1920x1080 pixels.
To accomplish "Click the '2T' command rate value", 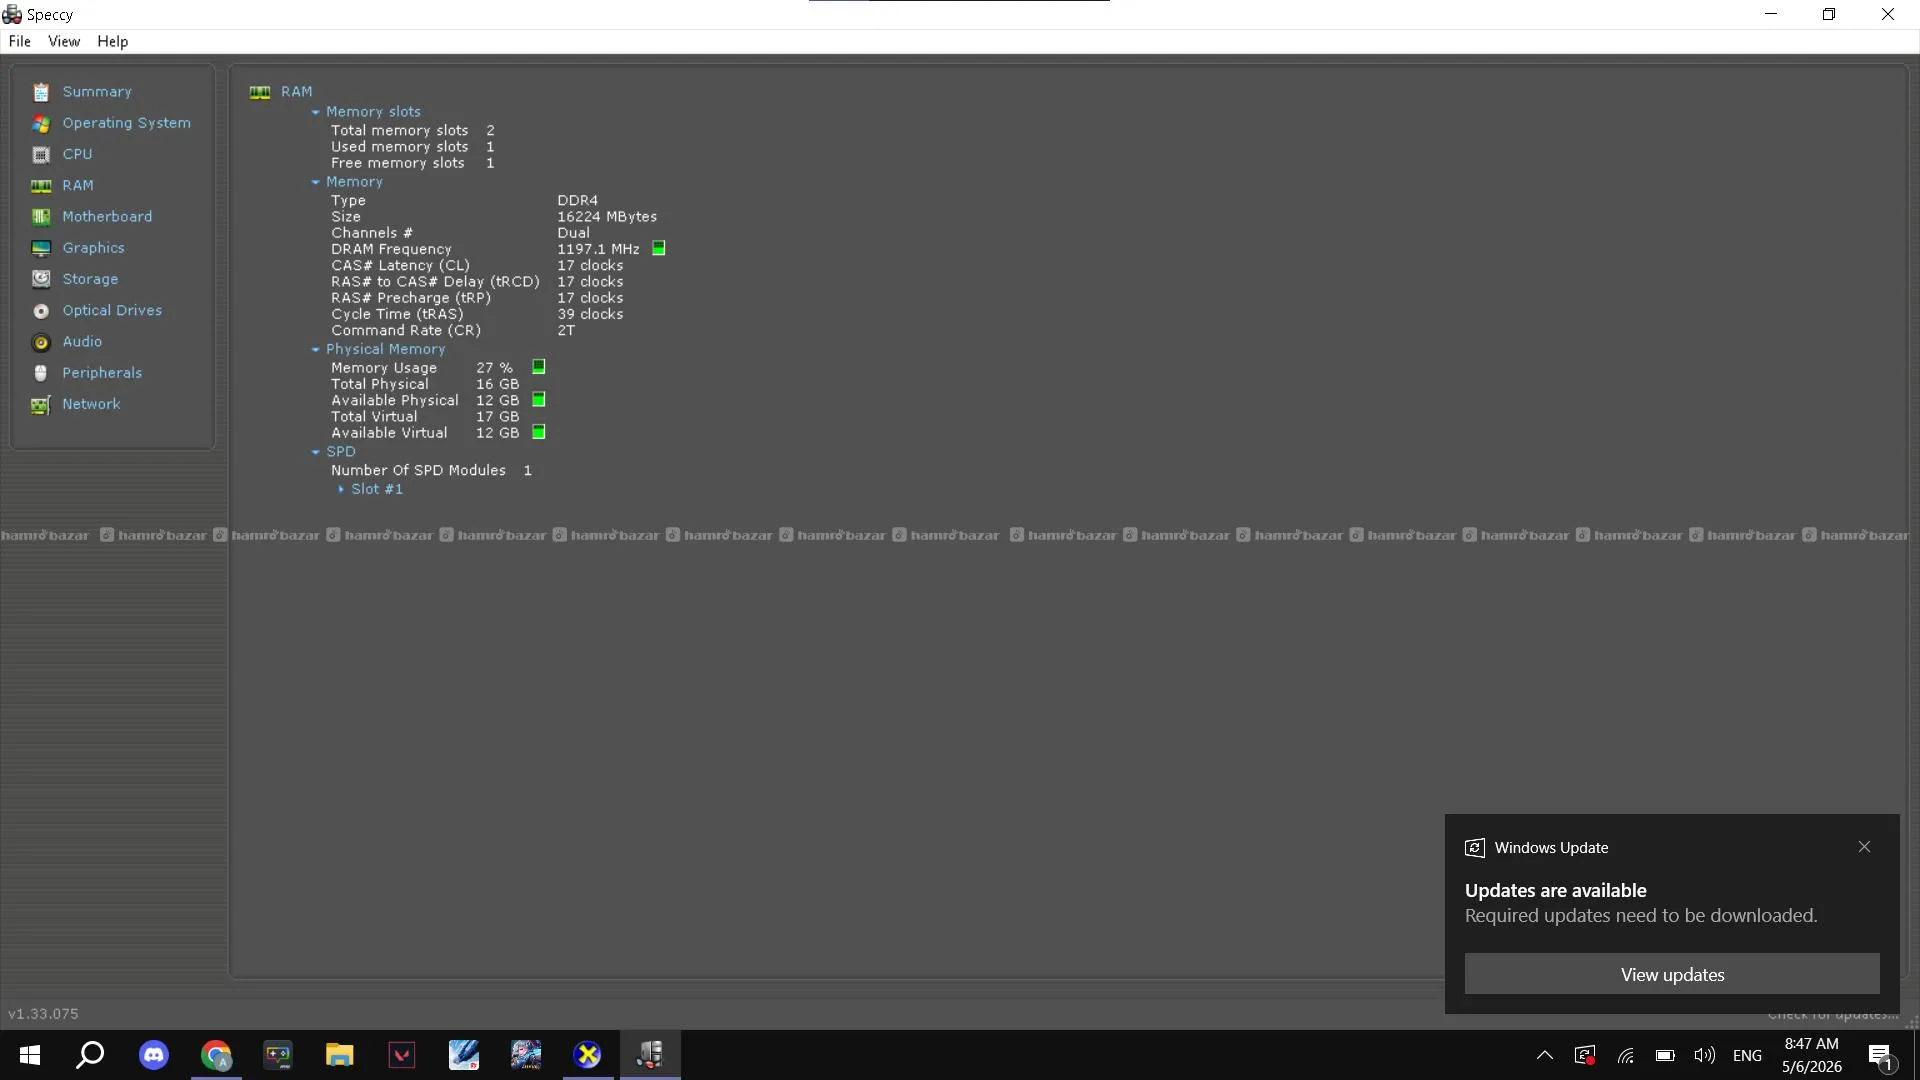I will coord(566,330).
